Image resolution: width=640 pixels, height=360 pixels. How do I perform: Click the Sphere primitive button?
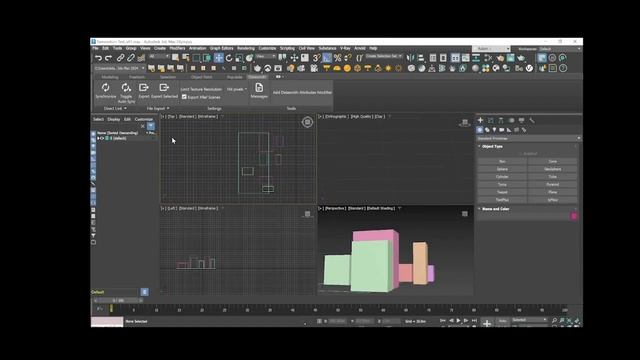[502, 169]
